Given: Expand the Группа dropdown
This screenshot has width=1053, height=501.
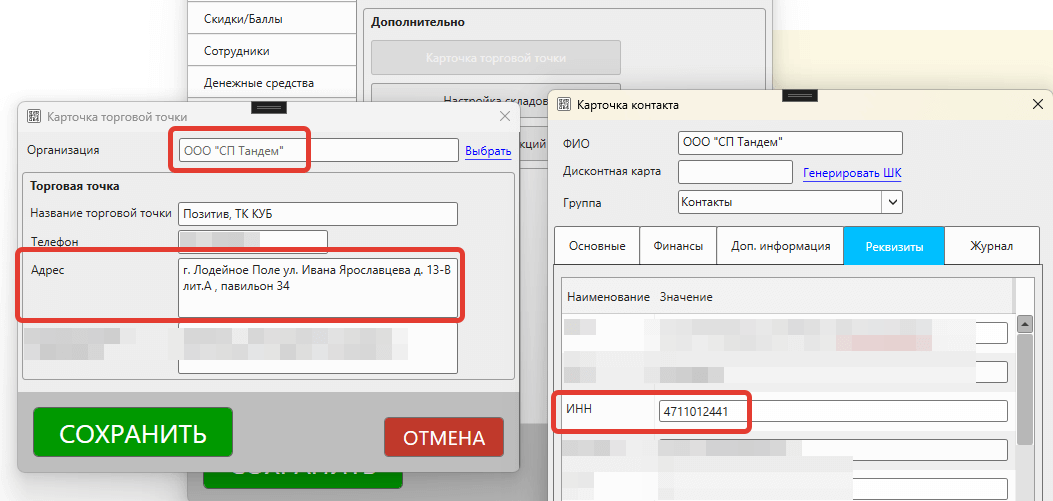Looking at the screenshot, I should coord(891,202).
